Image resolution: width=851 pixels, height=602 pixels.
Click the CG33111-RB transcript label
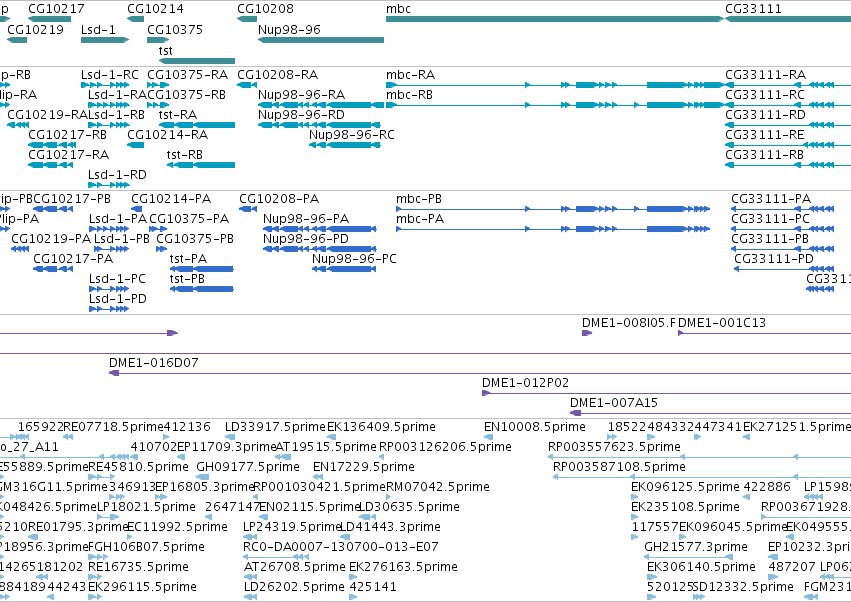pos(764,155)
